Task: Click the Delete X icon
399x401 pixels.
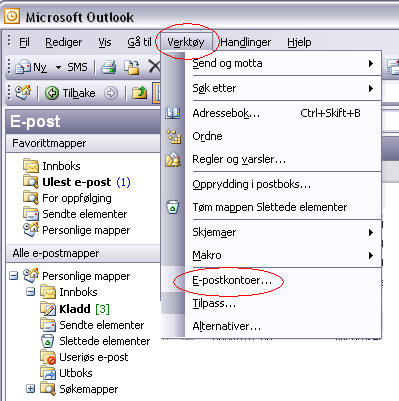Action: pyautogui.click(x=154, y=67)
